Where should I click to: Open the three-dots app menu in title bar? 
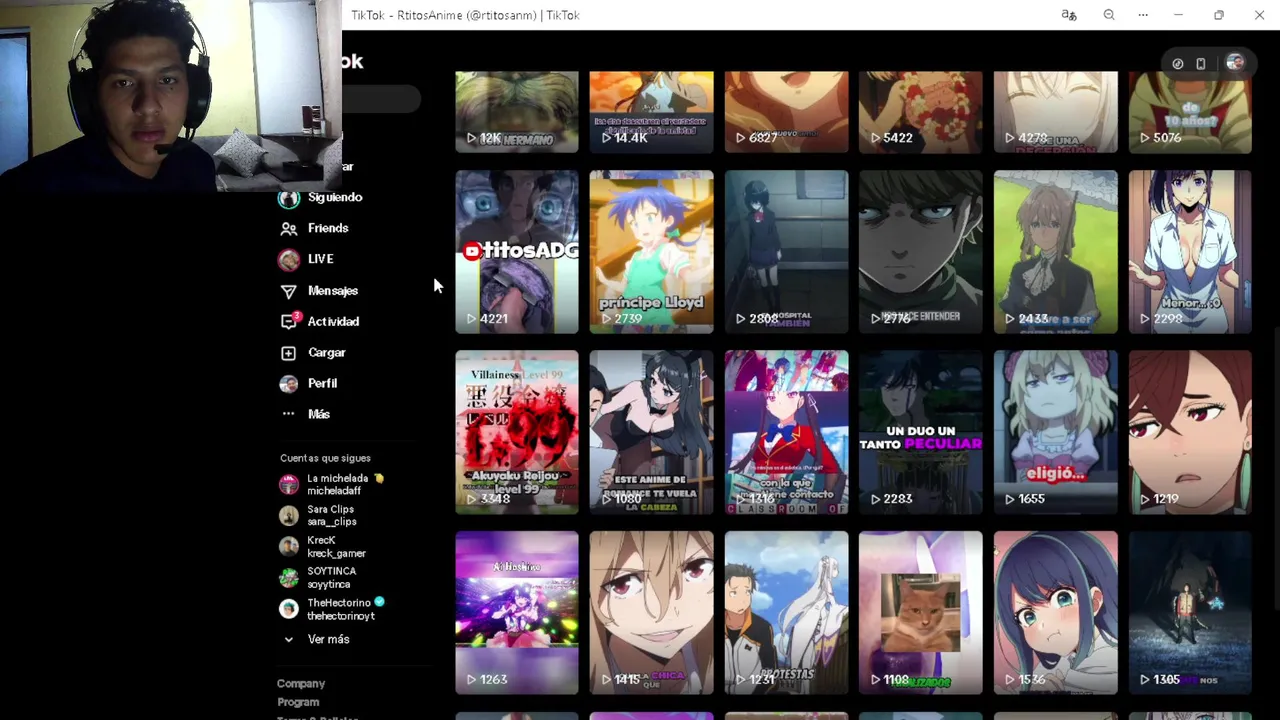click(x=1143, y=15)
